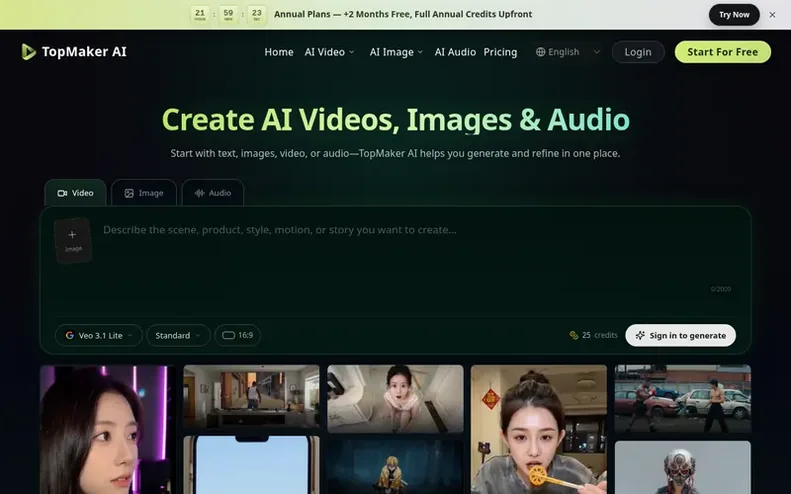Open the Veo 3.1 Lite model dropdown
The image size is (791, 494).
click(x=98, y=335)
